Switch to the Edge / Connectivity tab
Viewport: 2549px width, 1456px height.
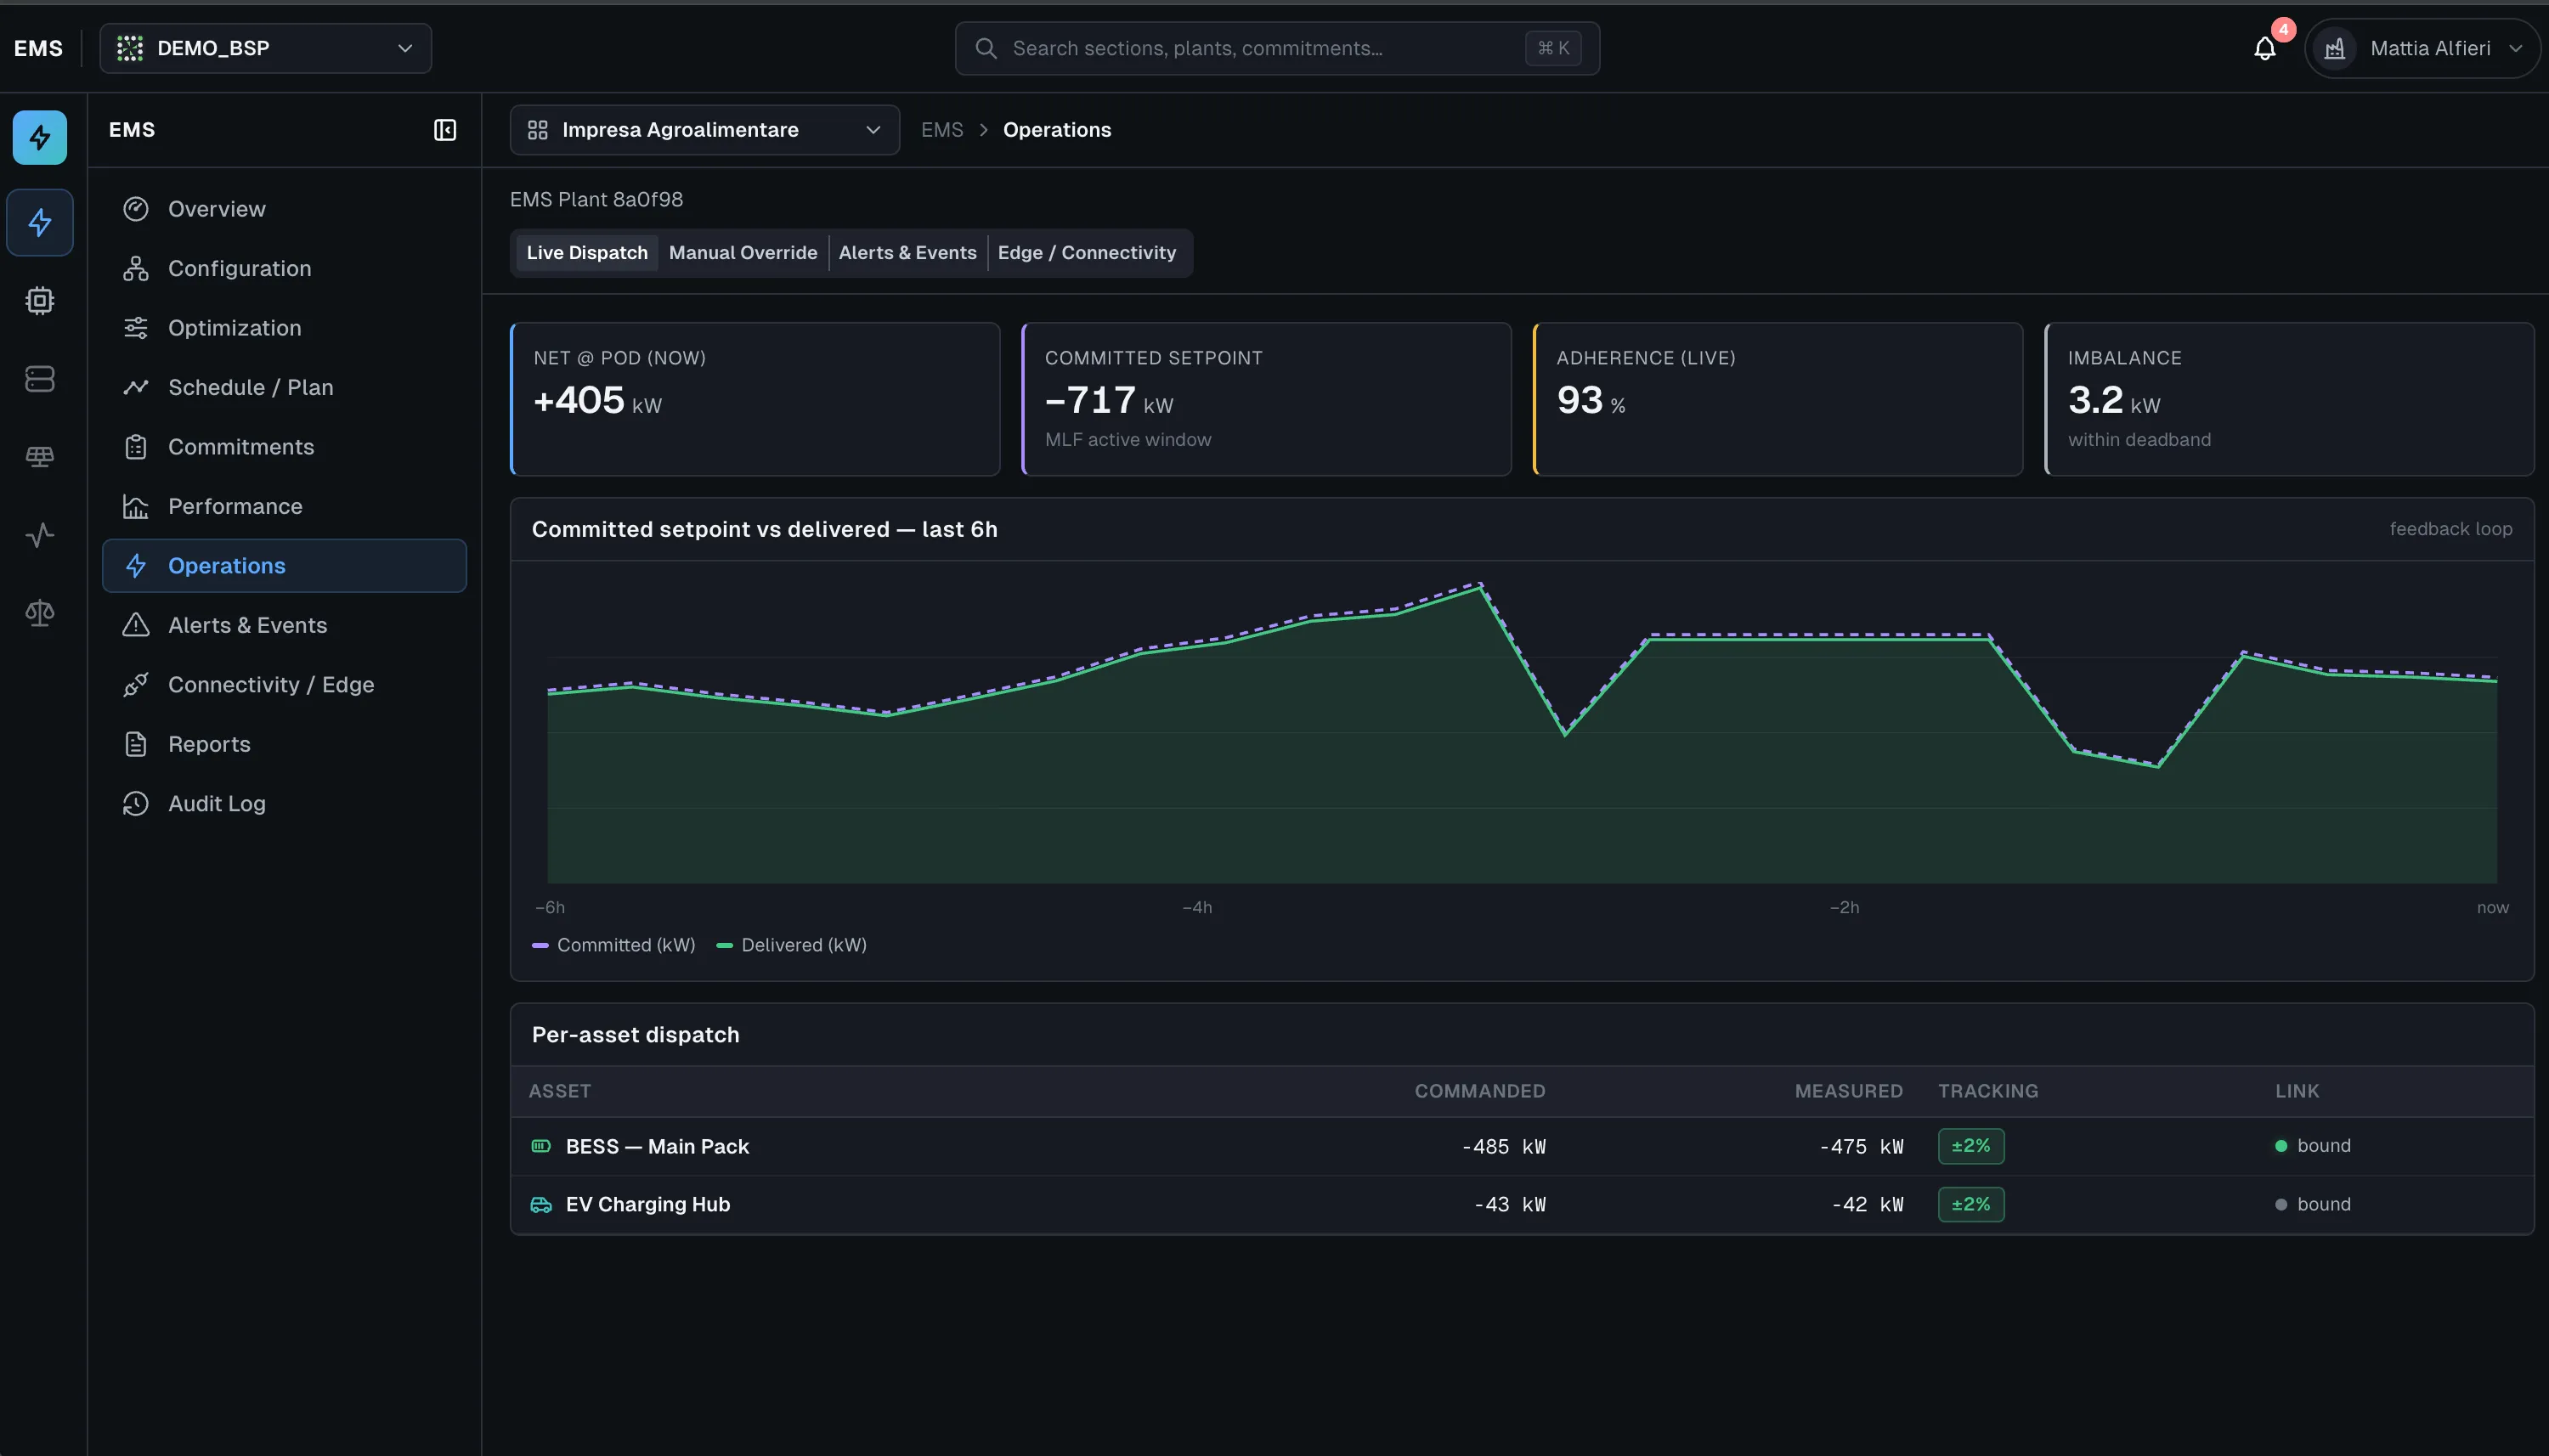(1087, 253)
